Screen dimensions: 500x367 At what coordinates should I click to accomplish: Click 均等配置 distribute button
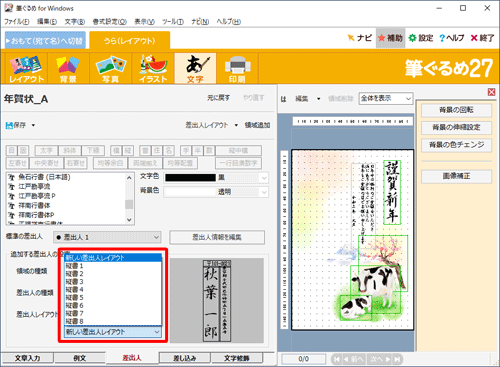(x=180, y=163)
